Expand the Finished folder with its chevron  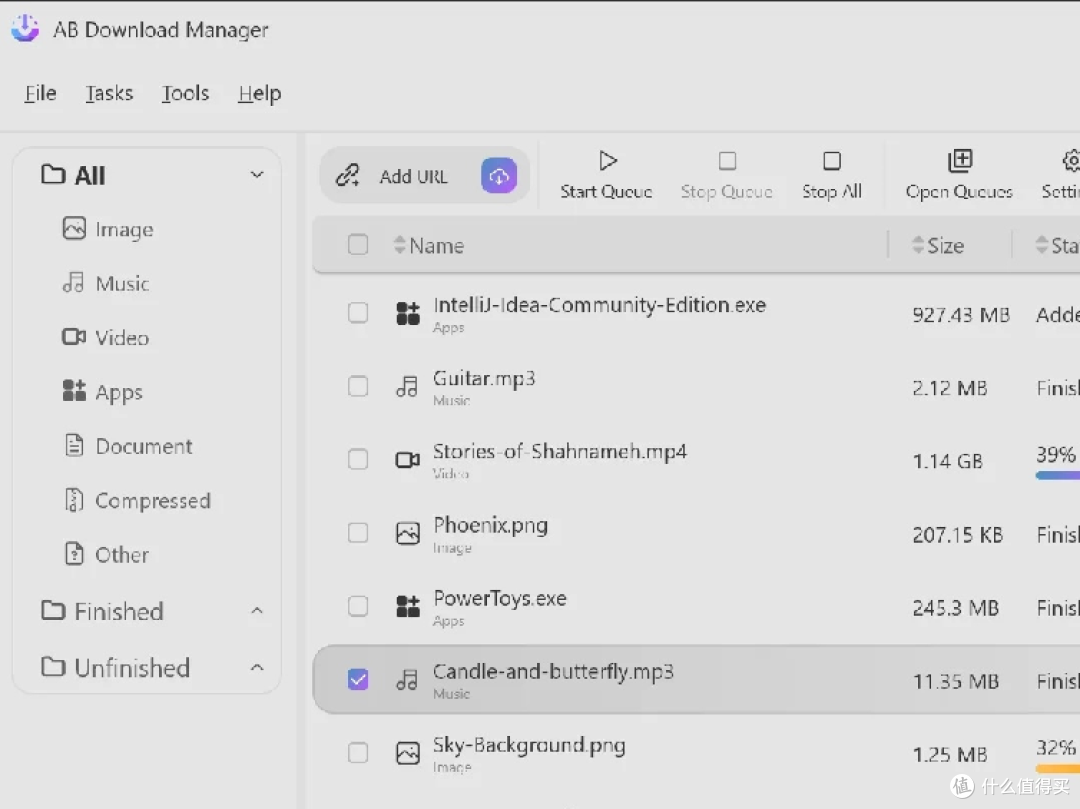click(x=257, y=611)
